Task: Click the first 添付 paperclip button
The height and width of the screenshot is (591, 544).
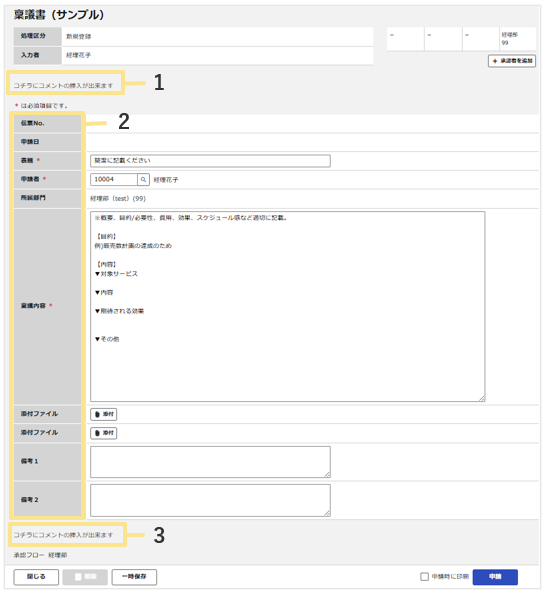Action: click(x=104, y=414)
